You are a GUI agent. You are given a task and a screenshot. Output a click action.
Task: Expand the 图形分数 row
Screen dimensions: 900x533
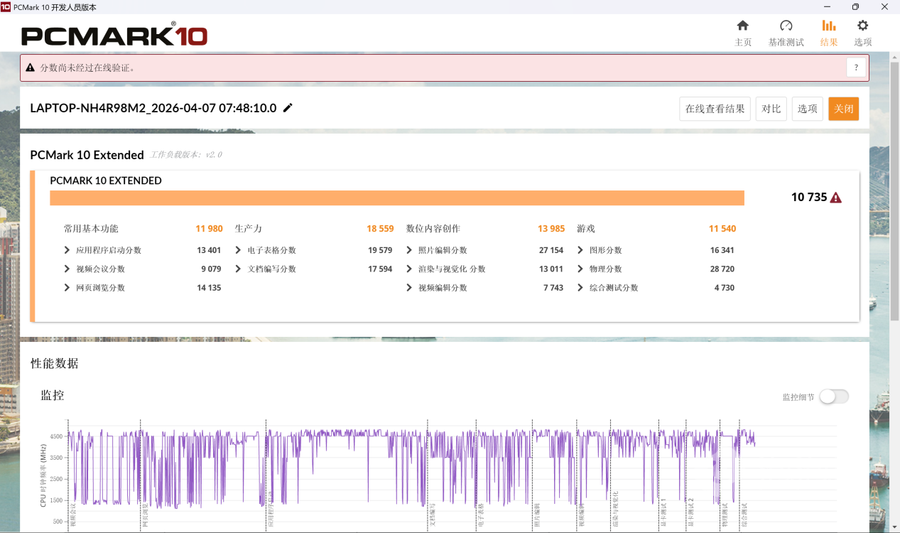click(x=580, y=251)
